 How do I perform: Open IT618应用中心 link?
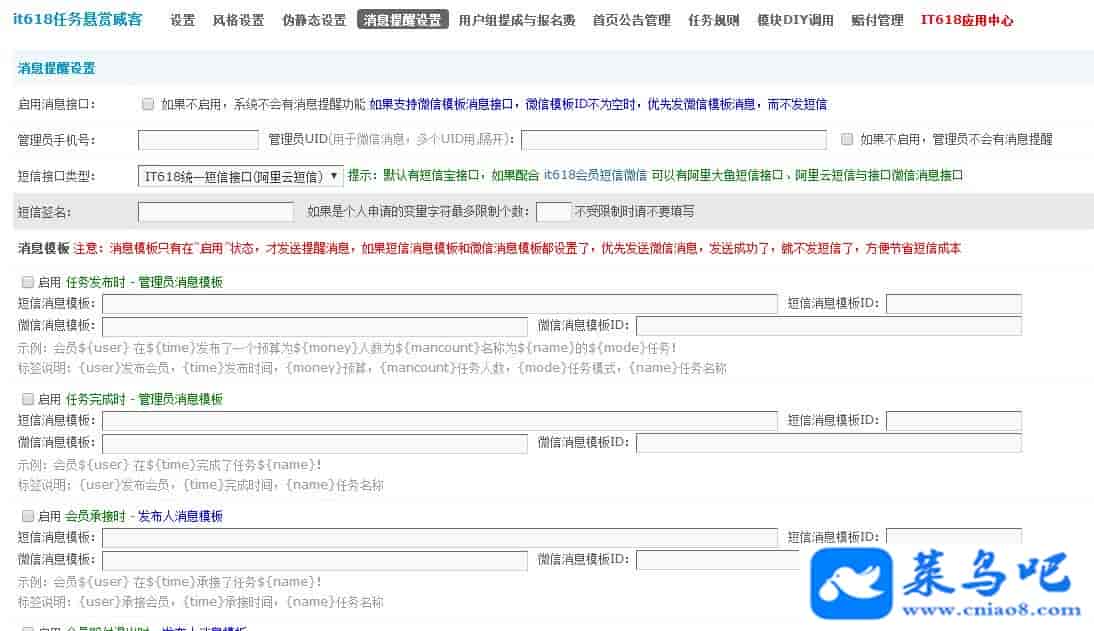pyautogui.click(x=967, y=20)
